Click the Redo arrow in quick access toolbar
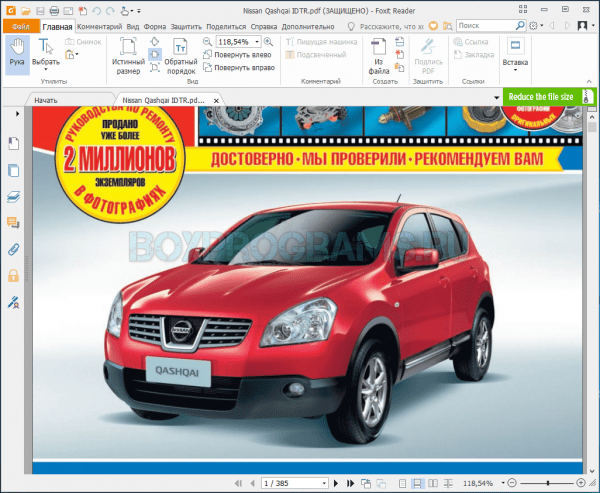The height and width of the screenshot is (493, 600). tap(110, 11)
